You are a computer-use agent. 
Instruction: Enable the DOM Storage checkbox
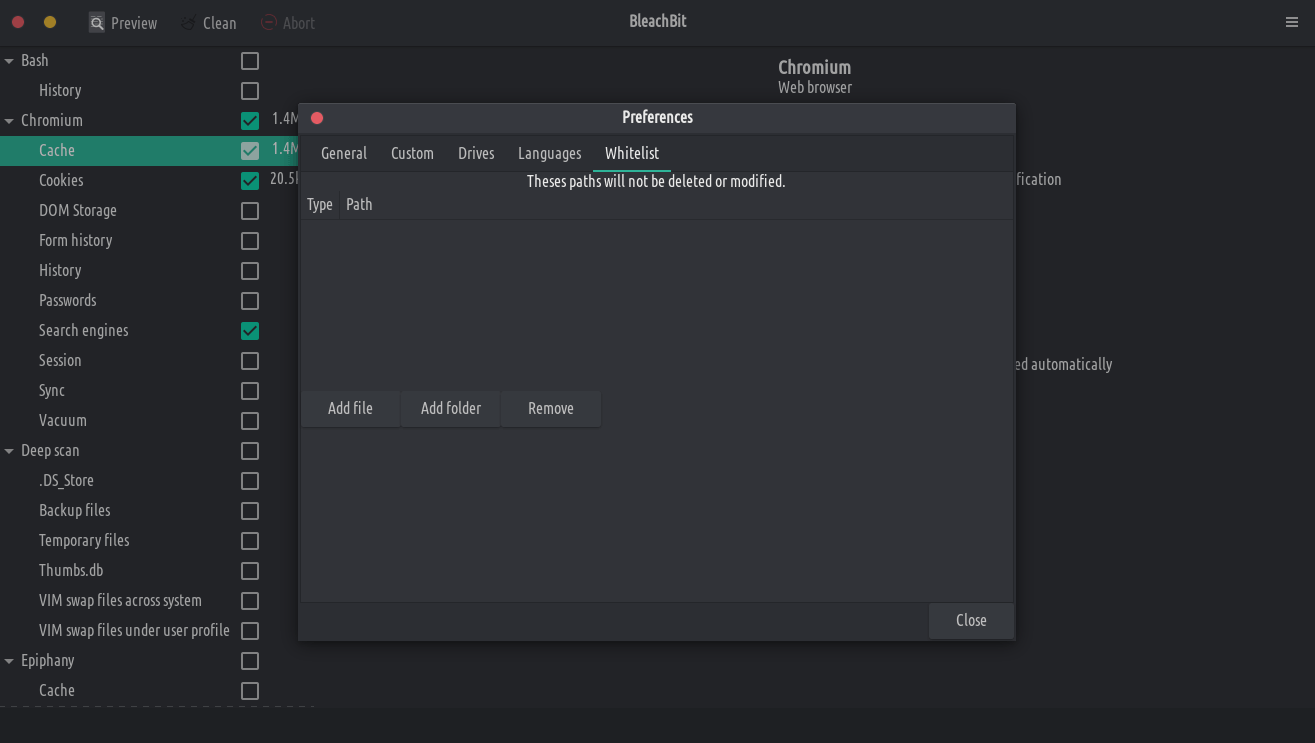[250, 211]
